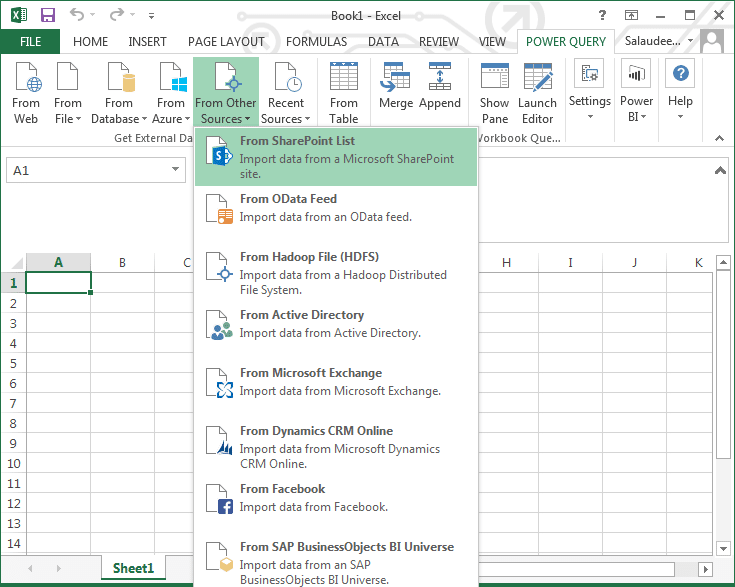The image size is (735, 587).
Task: Open Ribbon Display Options
Action: [x=631, y=15]
